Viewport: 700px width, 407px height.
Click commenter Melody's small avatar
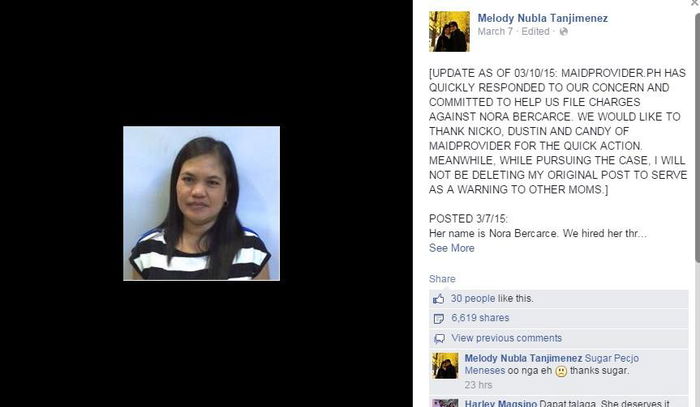pos(445,365)
